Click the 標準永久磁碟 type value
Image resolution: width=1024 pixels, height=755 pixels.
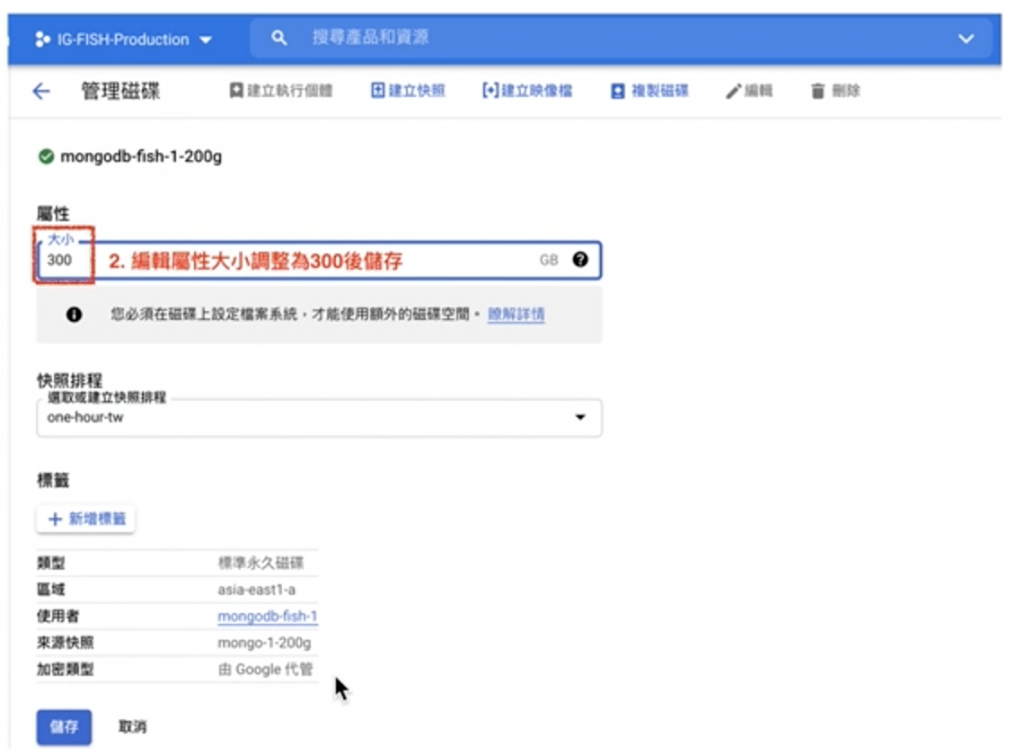pos(261,563)
